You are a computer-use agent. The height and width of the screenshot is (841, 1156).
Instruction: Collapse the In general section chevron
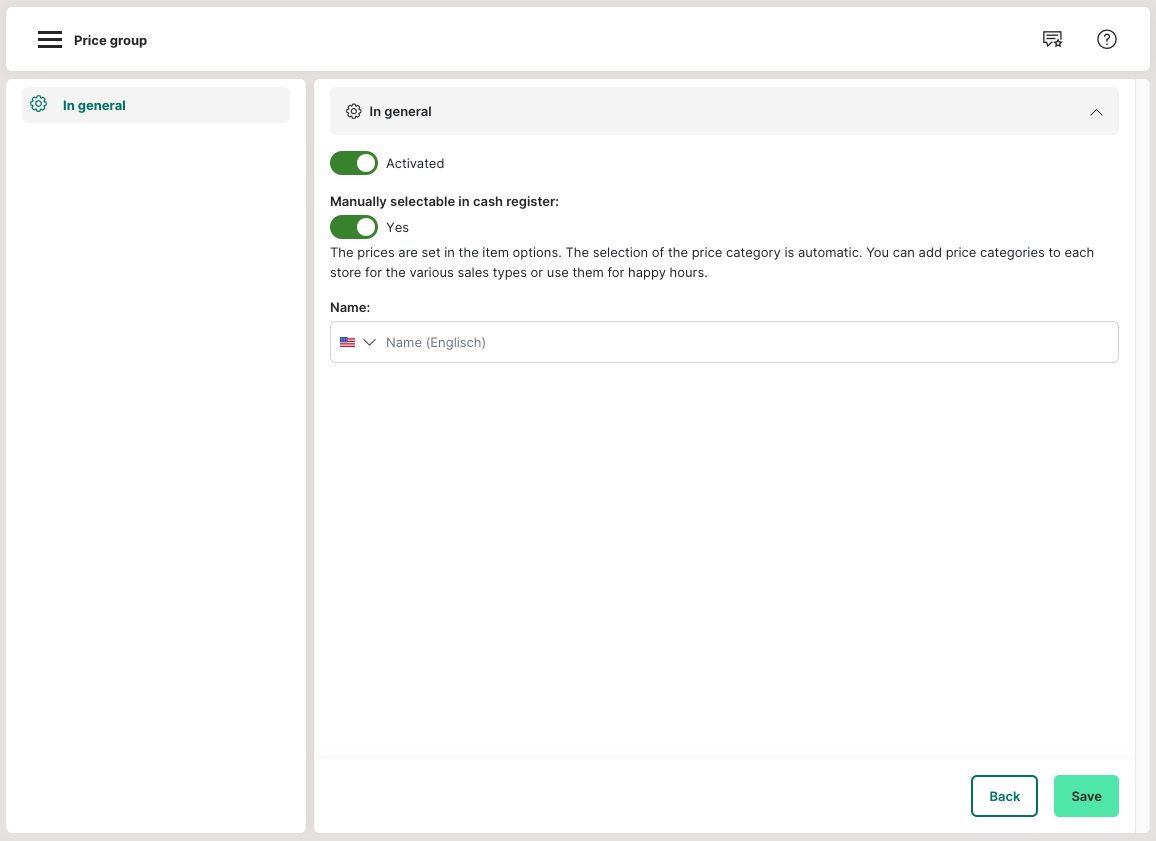coord(1096,112)
